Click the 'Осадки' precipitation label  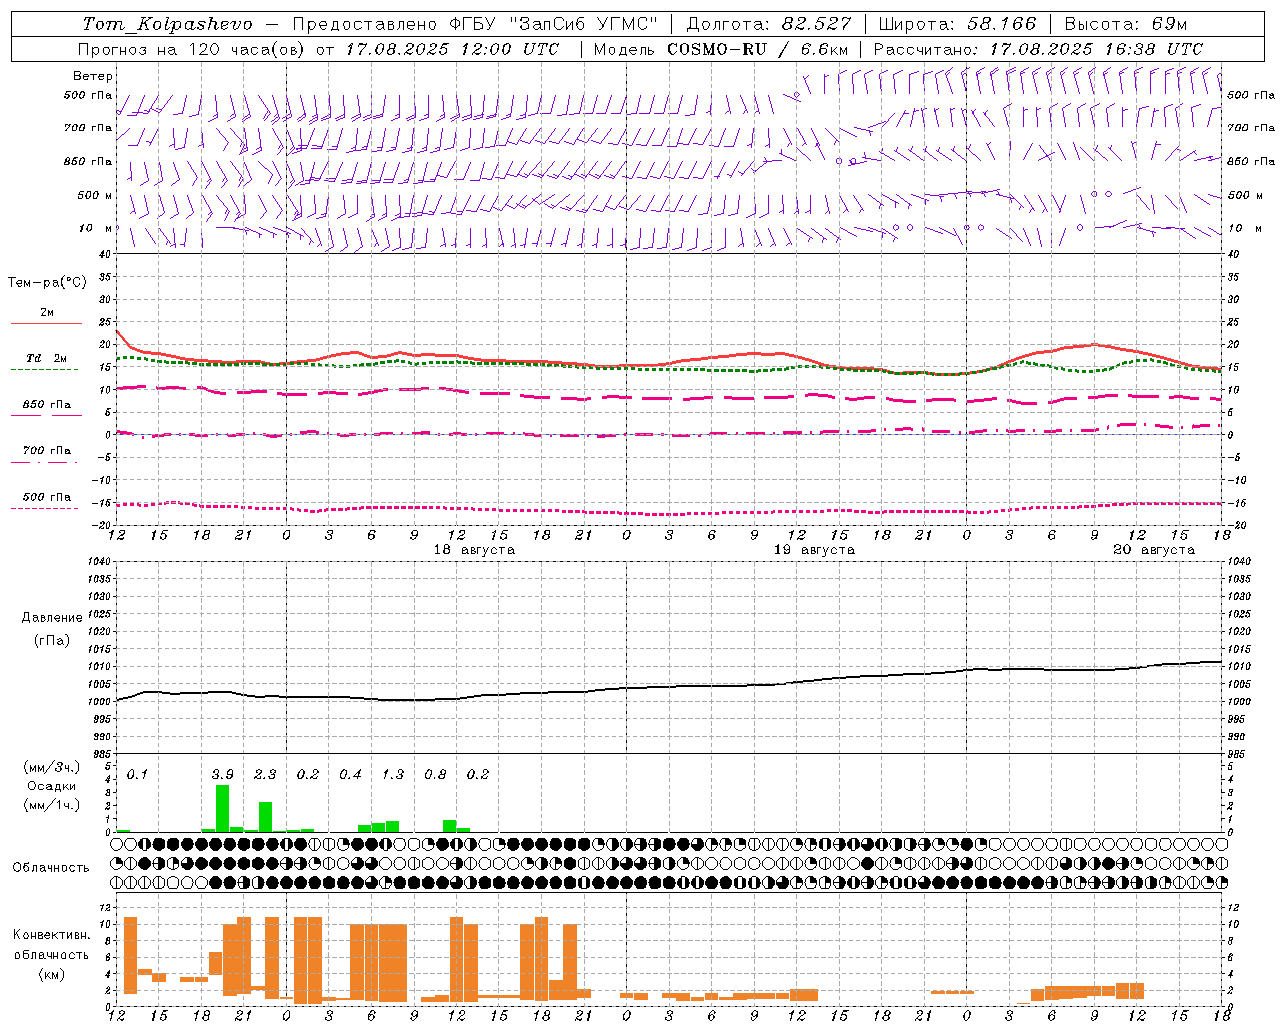[x=51, y=786]
